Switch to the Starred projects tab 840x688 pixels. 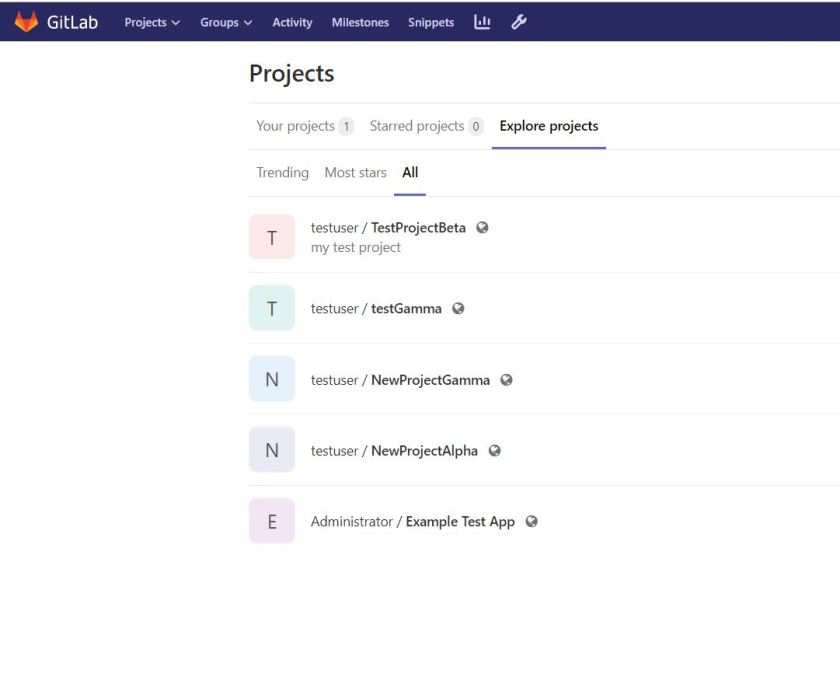tap(414, 125)
